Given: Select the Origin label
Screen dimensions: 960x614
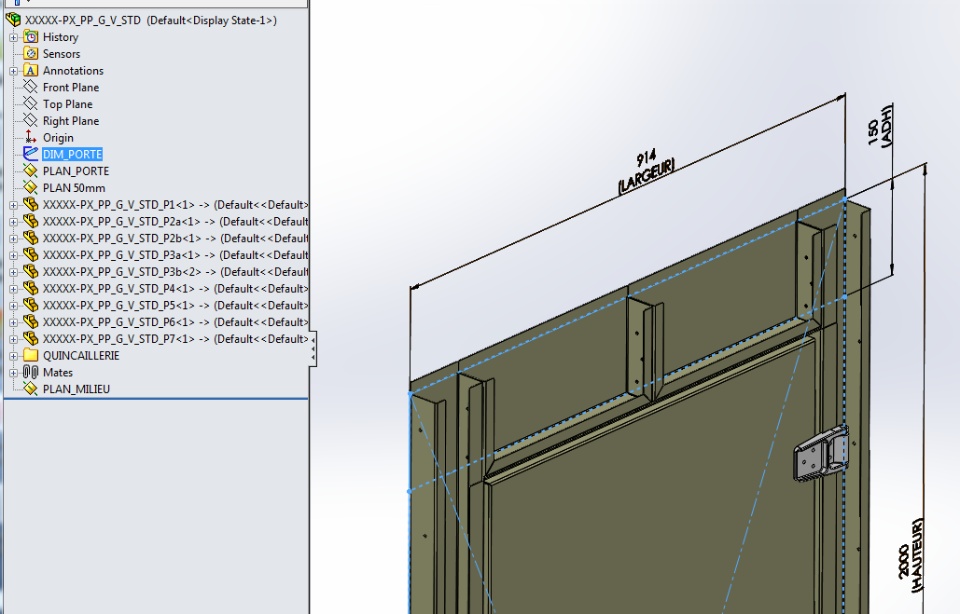Looking at the screenshot, I should click(x=58, y=138).
